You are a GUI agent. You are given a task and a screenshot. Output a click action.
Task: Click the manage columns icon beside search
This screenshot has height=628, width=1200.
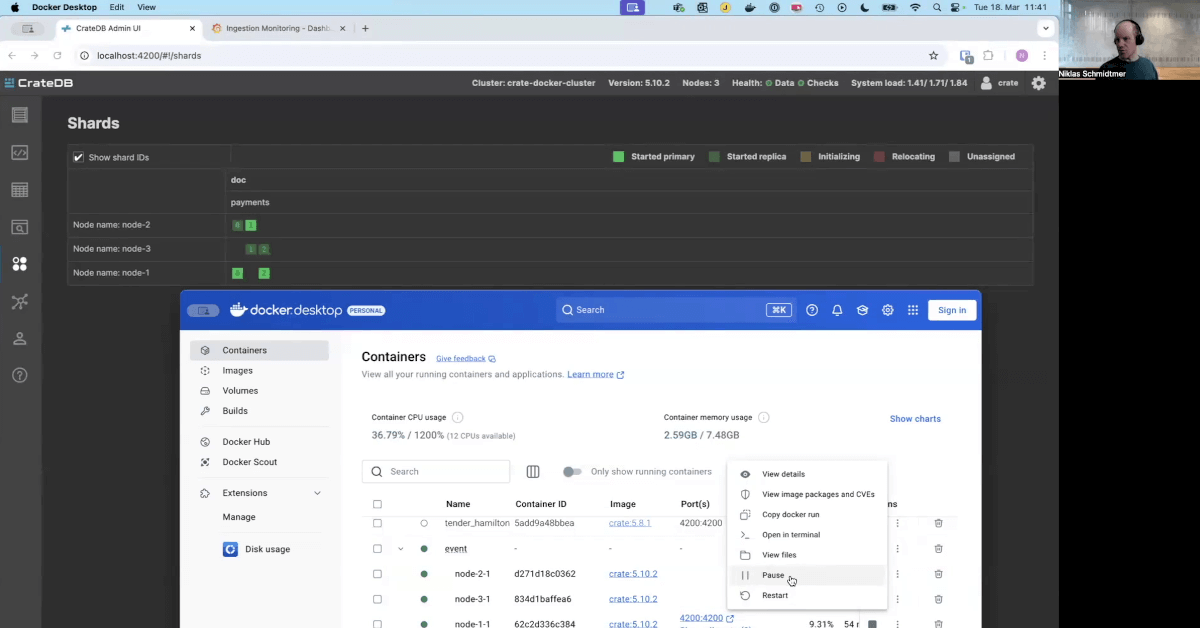click(533, 472)
